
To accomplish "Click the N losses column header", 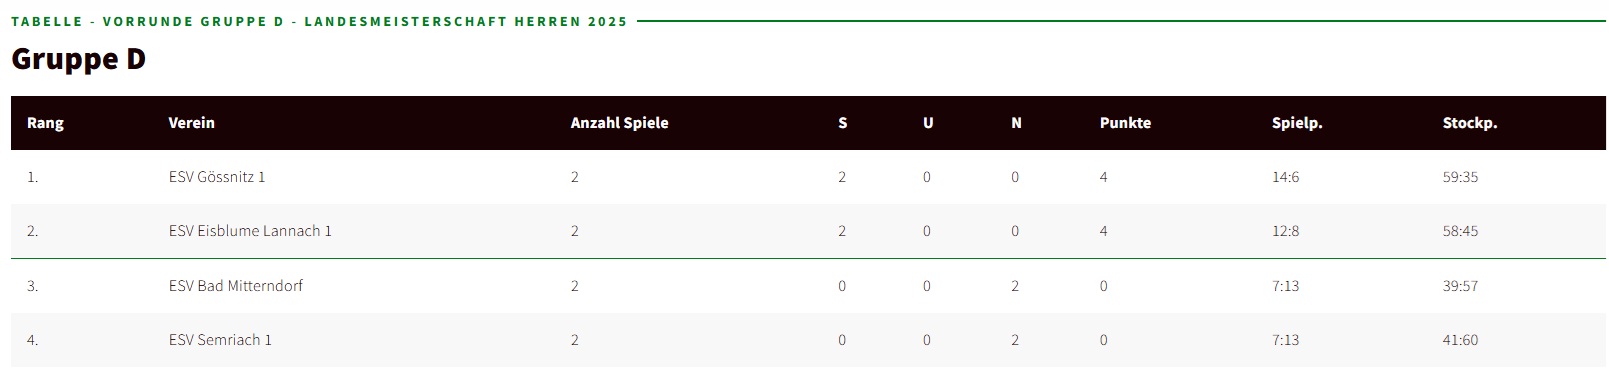I will (1016, 123).
